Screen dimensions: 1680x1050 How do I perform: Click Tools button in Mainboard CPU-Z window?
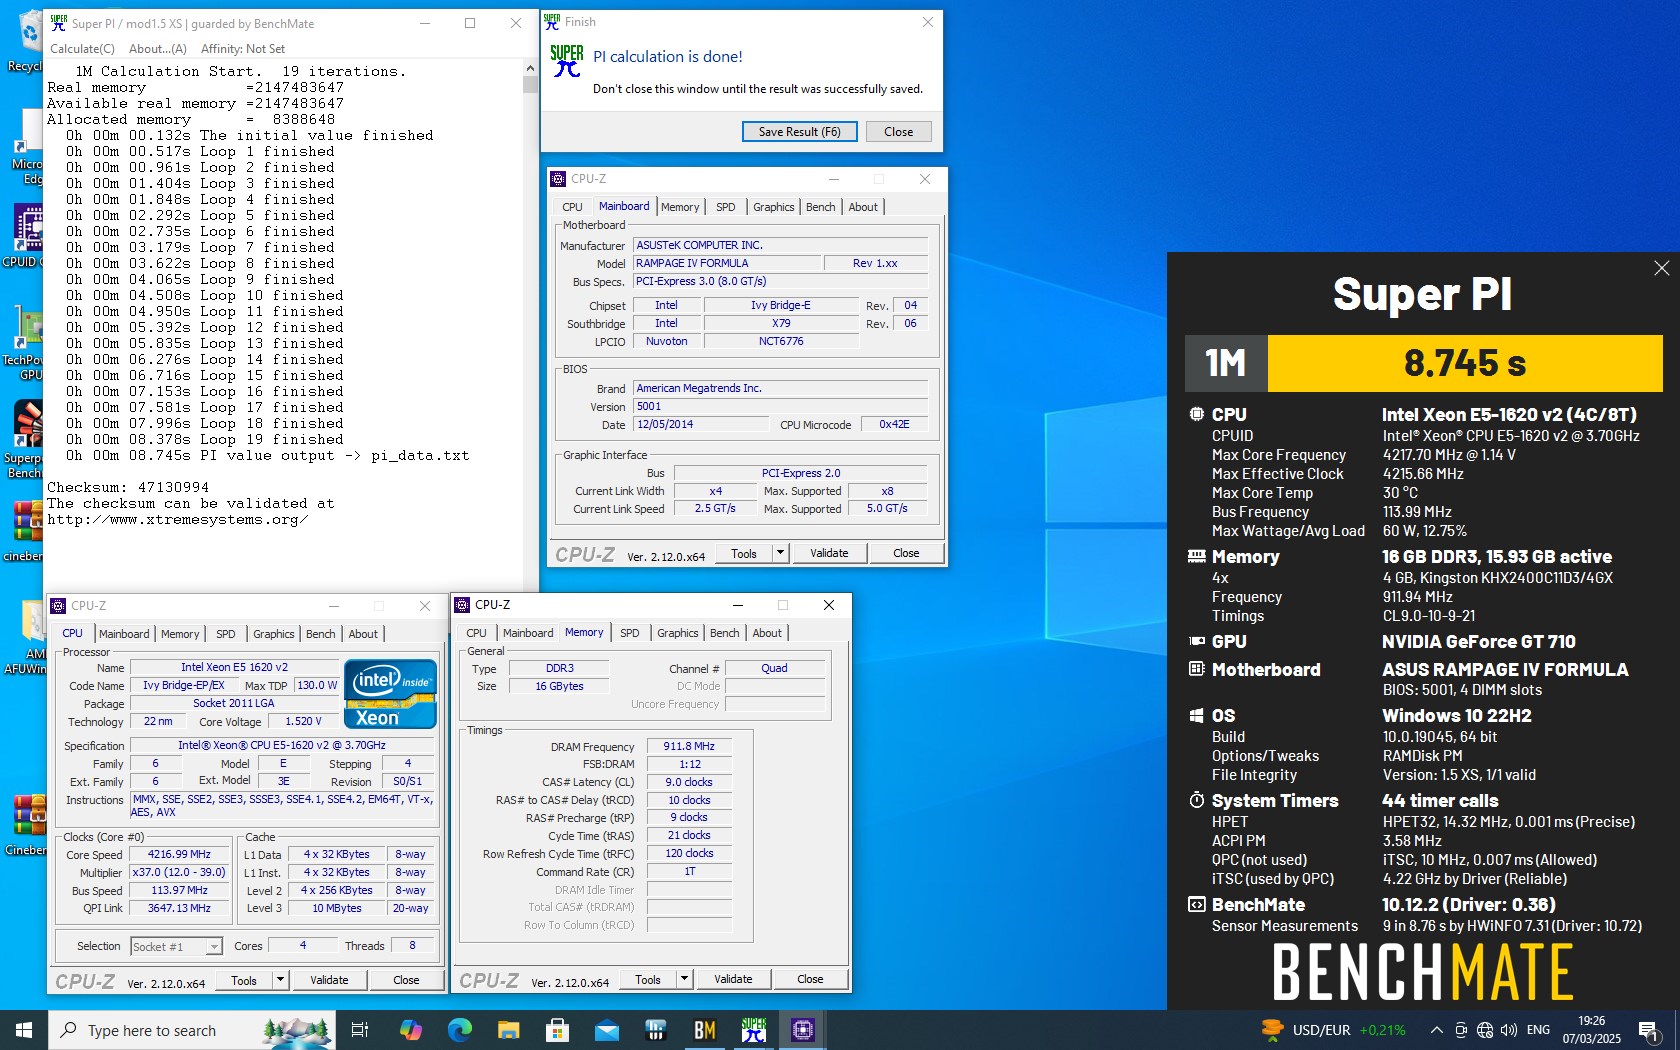point(744,553)
